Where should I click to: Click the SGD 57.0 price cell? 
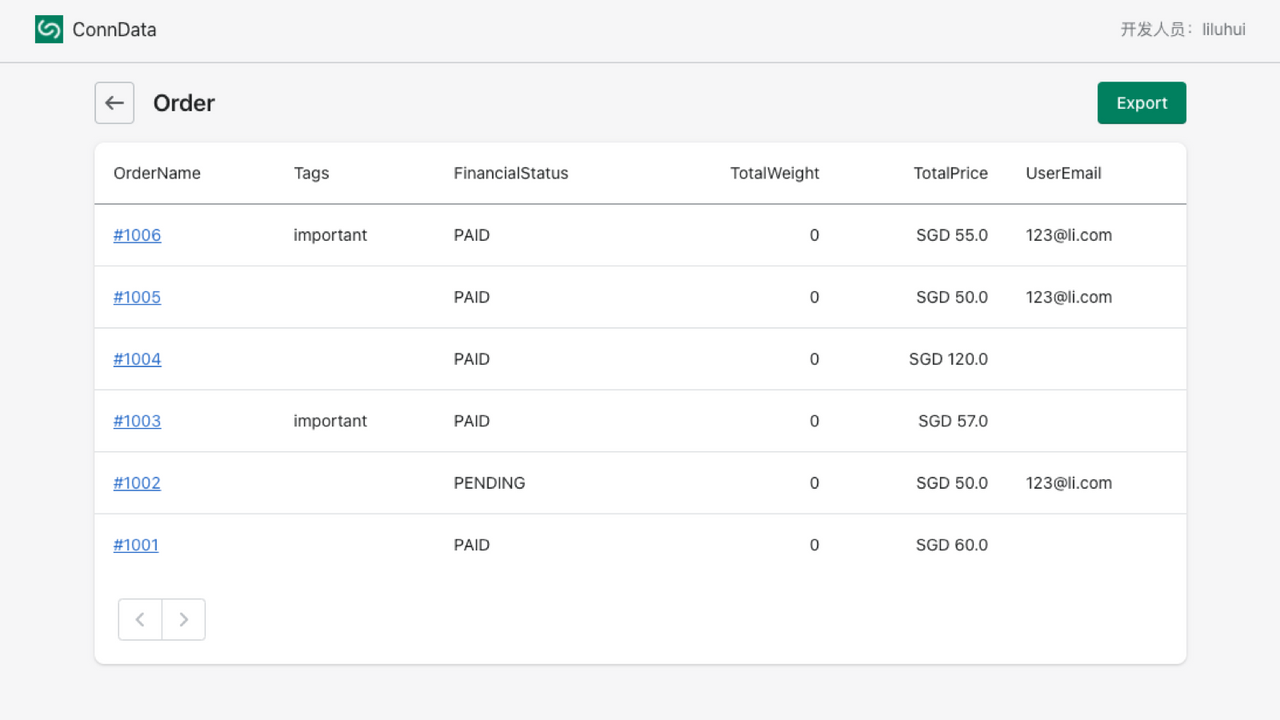click(953, 421)
